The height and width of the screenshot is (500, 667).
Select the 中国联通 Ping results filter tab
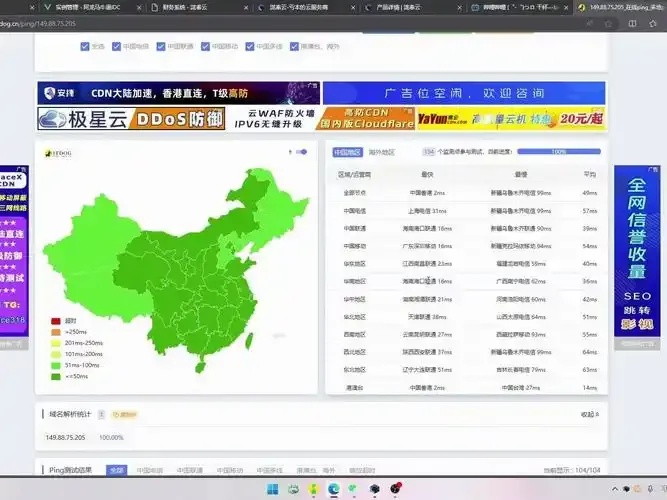(190, 470)
